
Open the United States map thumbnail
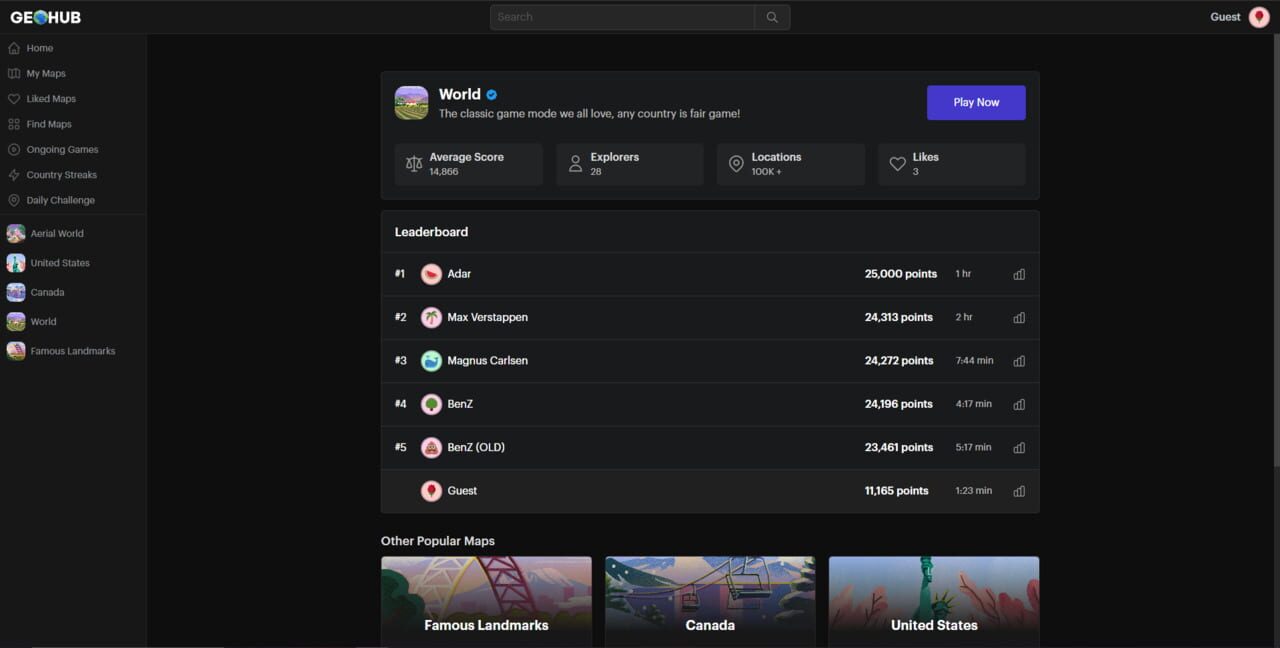(933, 600)
